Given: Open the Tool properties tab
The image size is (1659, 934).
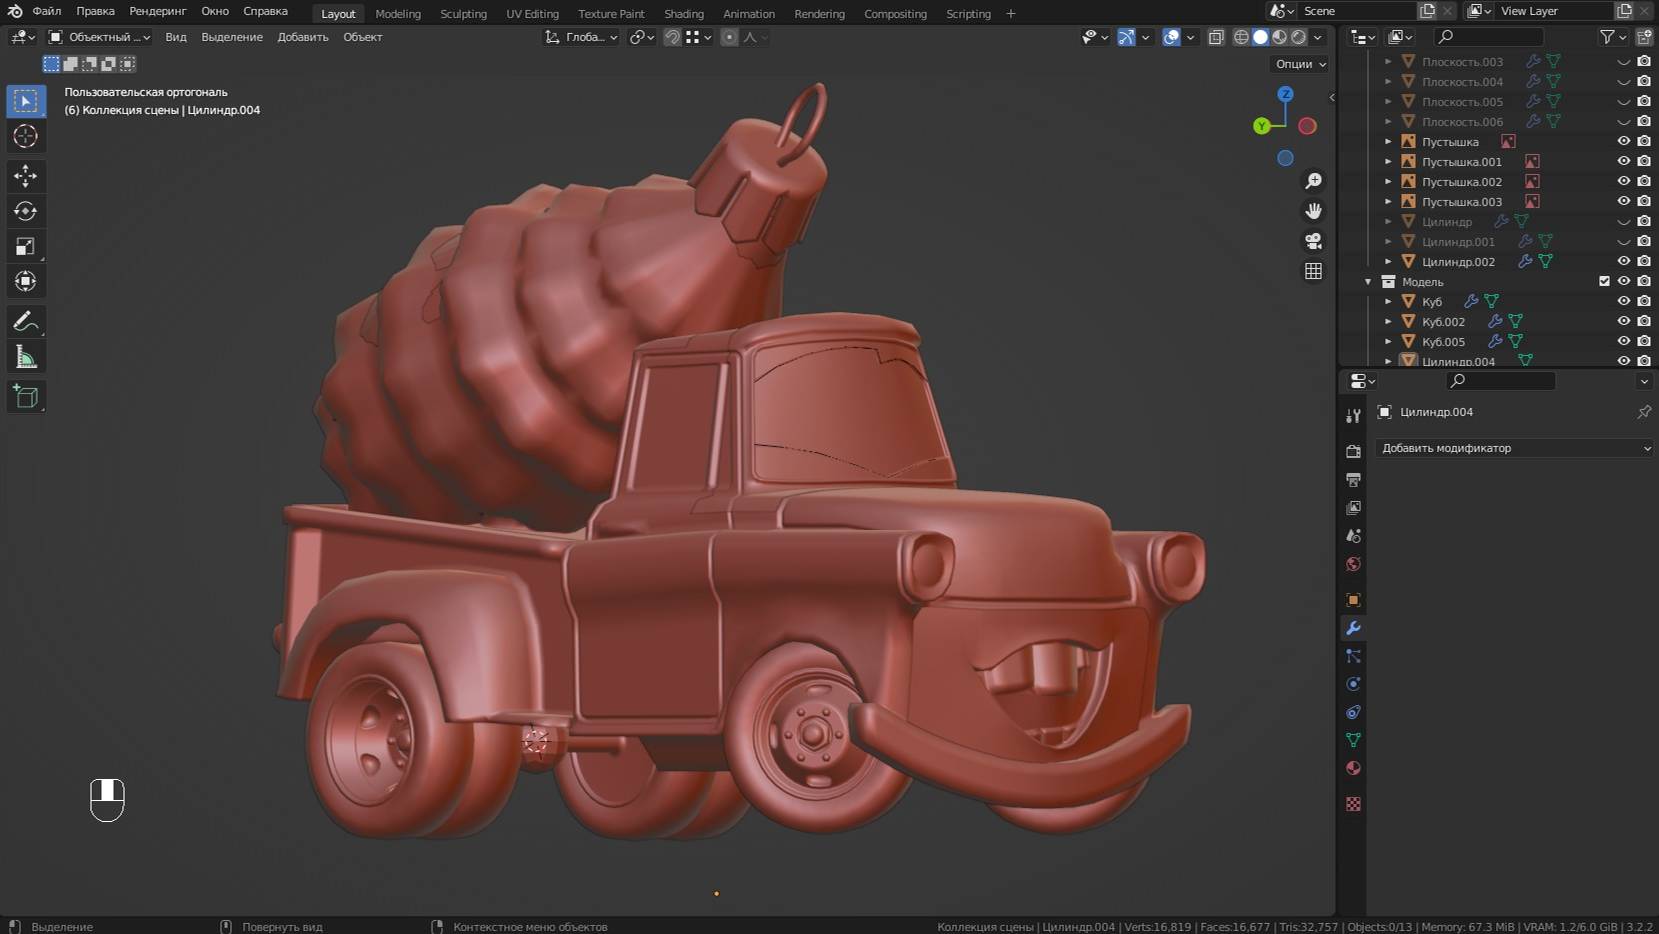Looking at the screenshot, I should pyautogui.click(x=1353, y=415).
